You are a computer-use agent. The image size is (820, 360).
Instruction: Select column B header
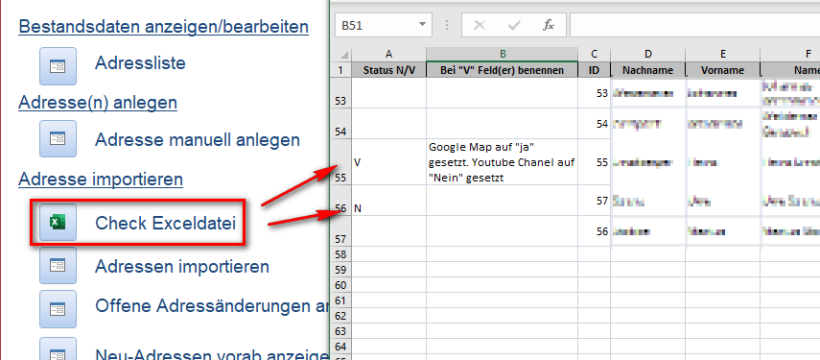pos(502,54)
